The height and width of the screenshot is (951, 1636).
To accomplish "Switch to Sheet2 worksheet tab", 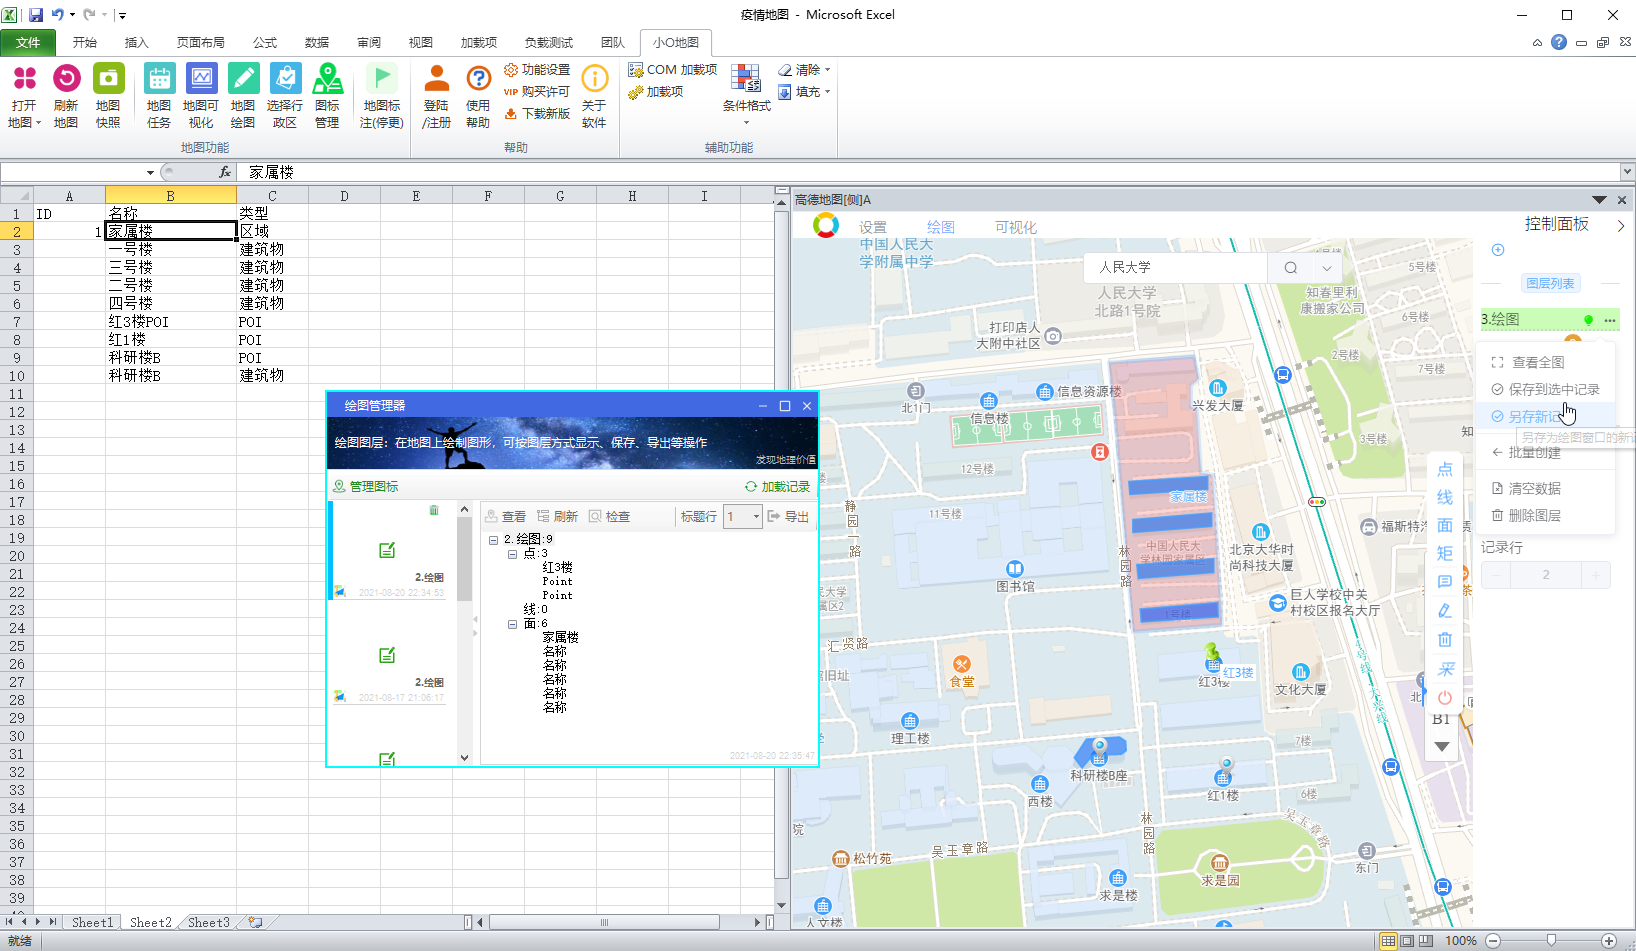I will (x=151, y=922).
